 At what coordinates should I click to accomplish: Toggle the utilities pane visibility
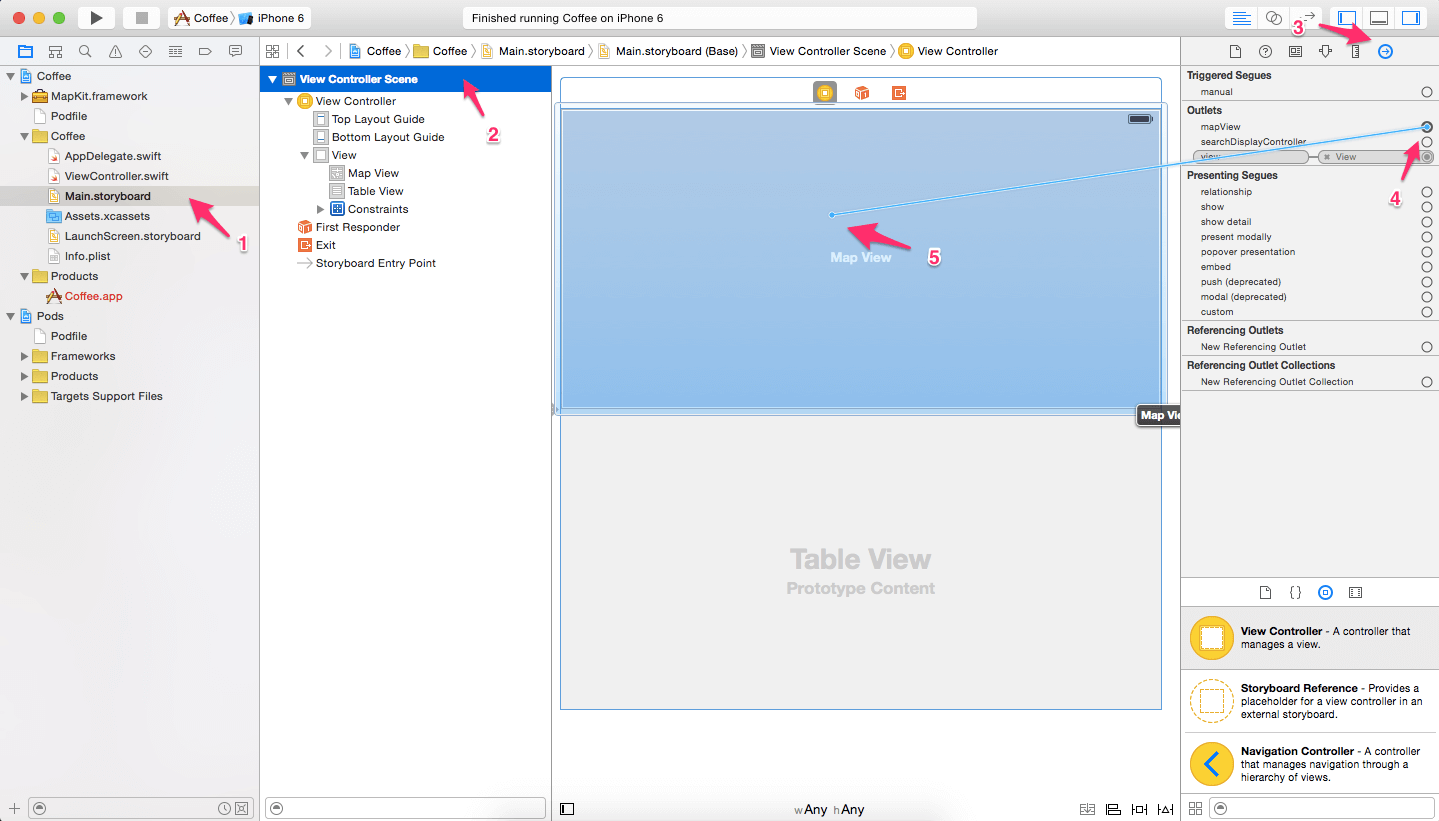pos(1411,18)
